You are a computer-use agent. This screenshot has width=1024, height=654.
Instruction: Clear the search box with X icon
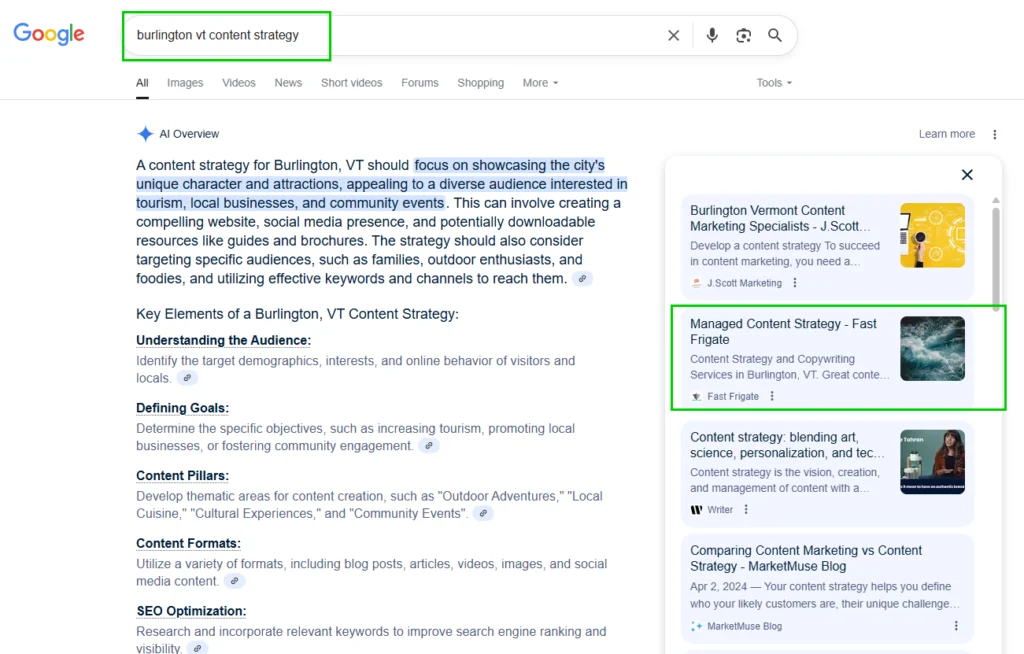673,35
